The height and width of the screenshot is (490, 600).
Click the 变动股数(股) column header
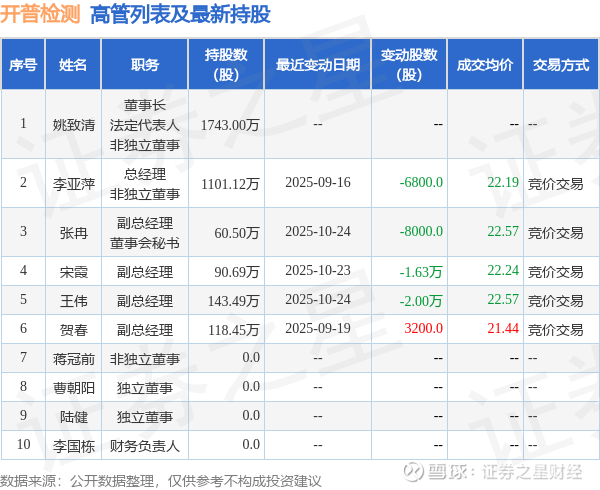[409, 64]
